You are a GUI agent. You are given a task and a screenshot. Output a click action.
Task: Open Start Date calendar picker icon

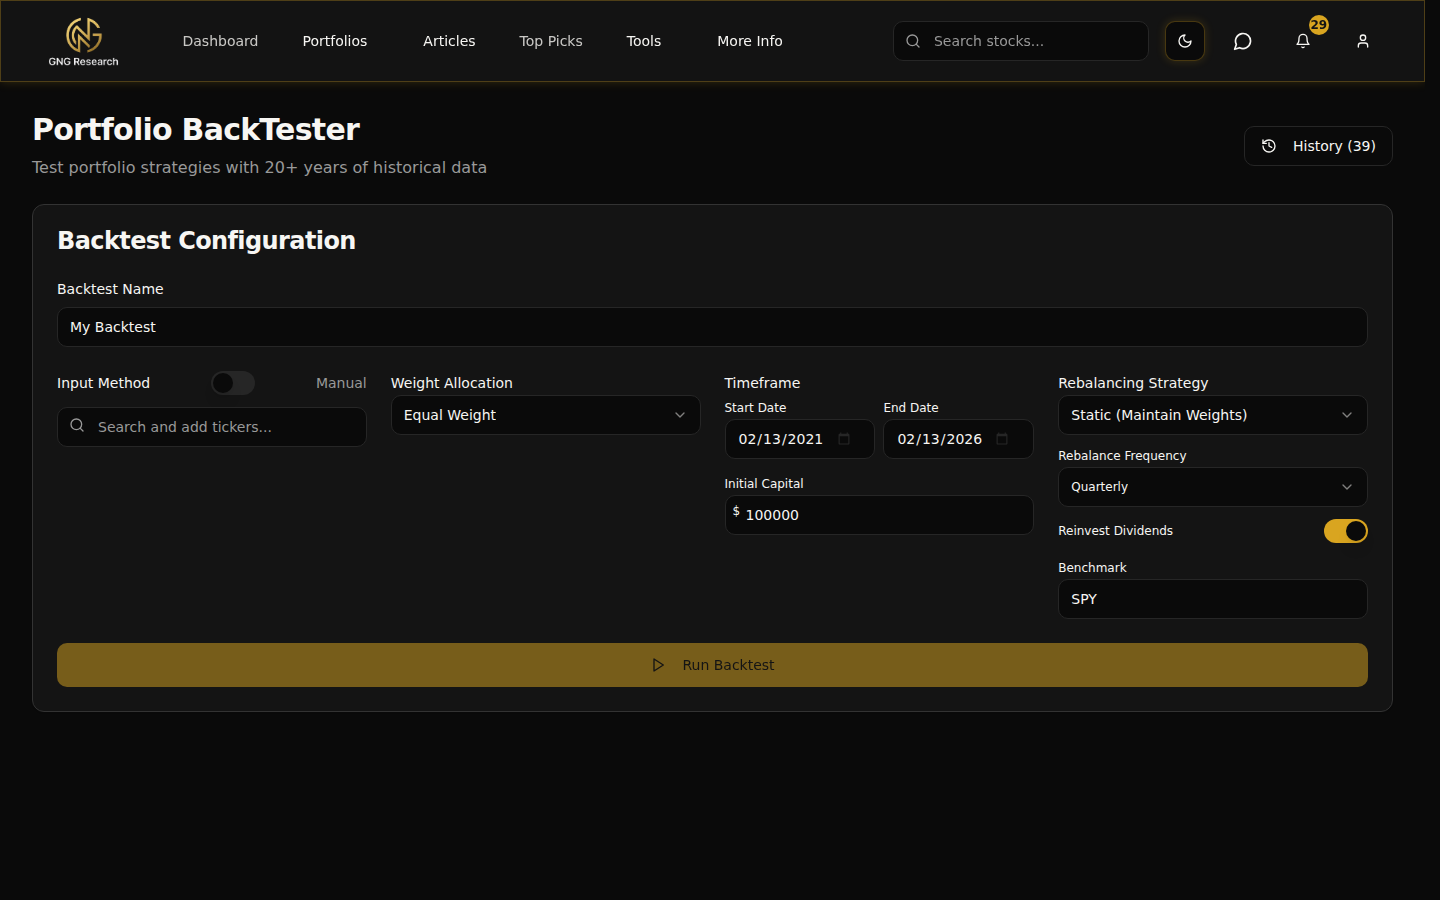pos(844,439)
